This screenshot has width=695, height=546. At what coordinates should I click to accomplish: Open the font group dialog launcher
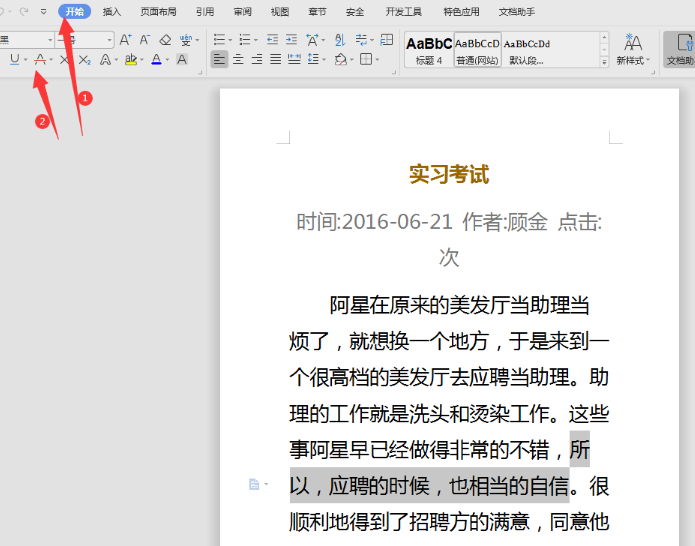(x=200, y=72)
